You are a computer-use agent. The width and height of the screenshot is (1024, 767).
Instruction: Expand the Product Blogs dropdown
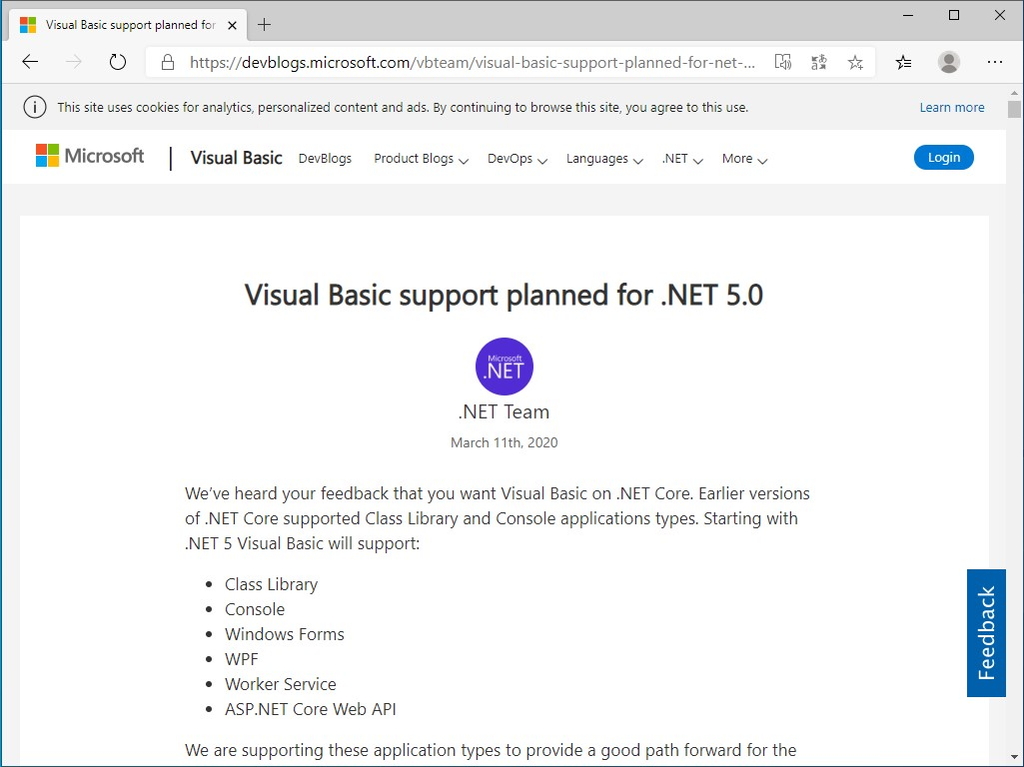click(x=420, y=158)
